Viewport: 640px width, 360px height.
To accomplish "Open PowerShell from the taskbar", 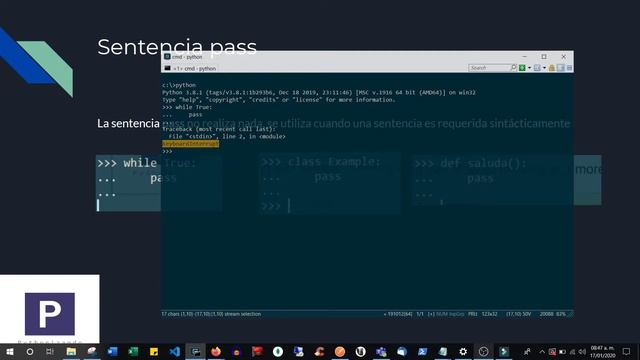I will click(x=422, y=351).
